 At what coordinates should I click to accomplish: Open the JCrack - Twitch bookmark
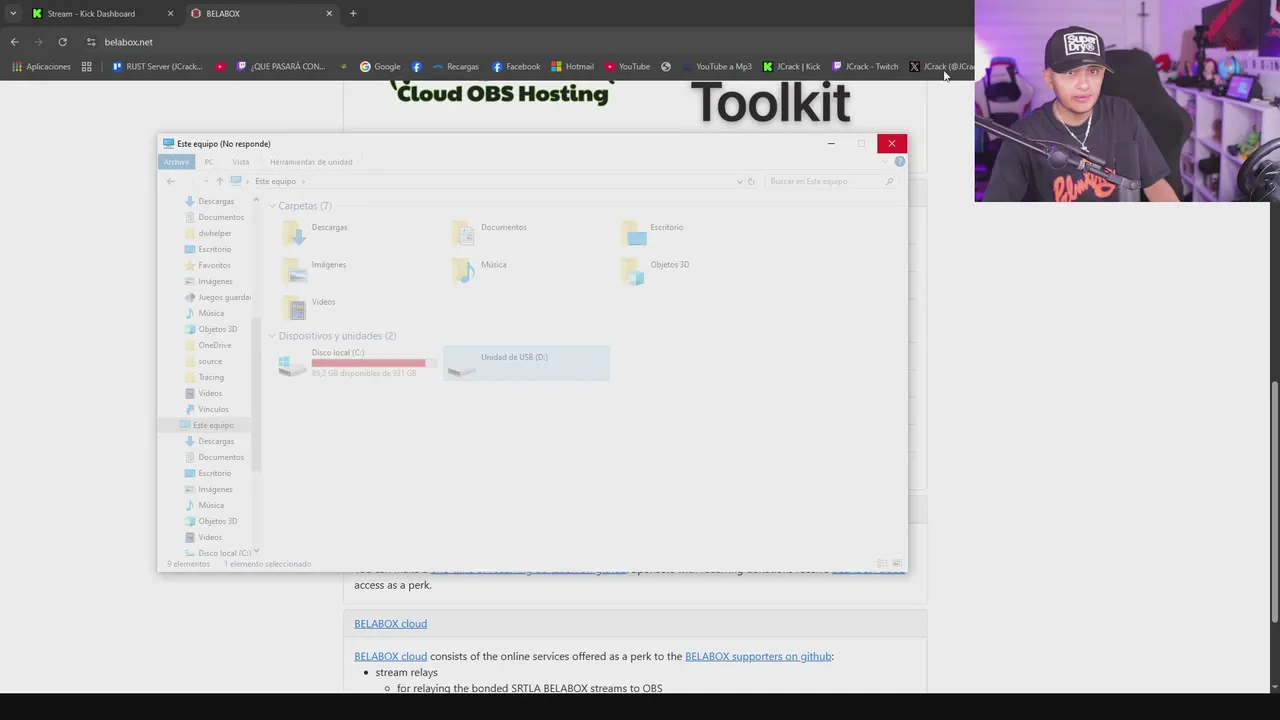point(865,67)
